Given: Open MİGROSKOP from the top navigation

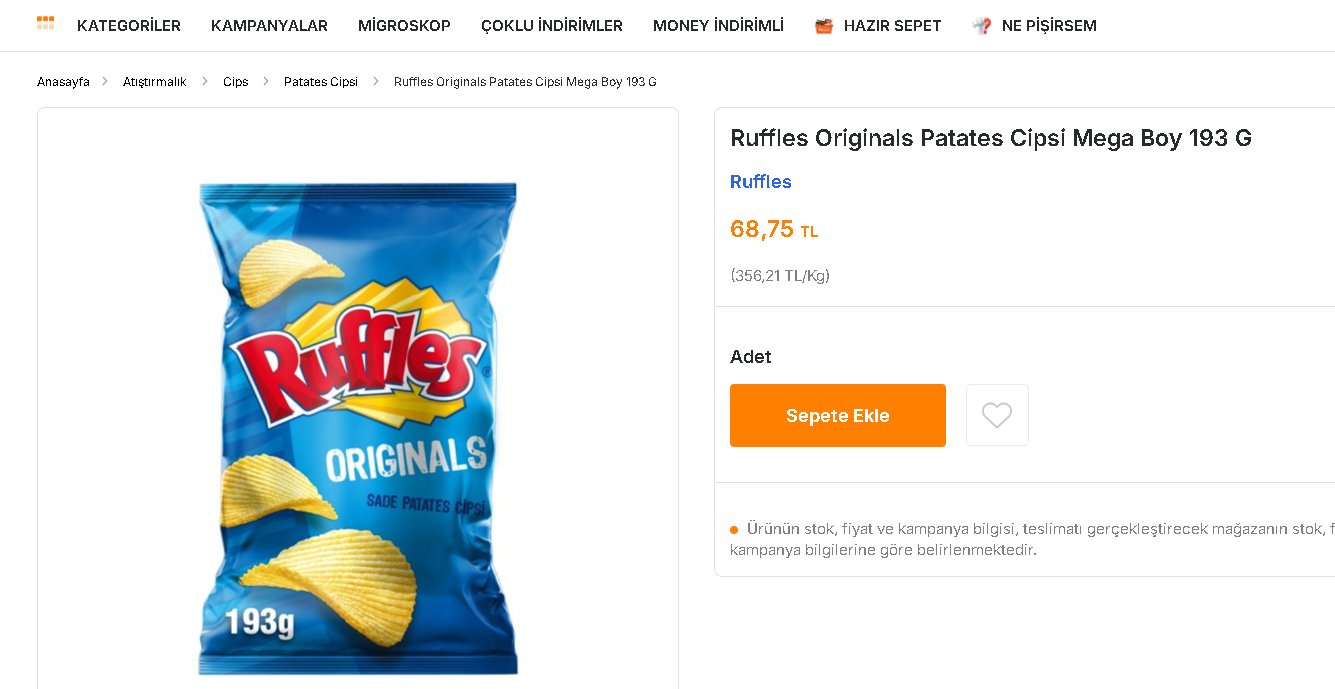Looking at the screenshot, I should pos(404,26).
